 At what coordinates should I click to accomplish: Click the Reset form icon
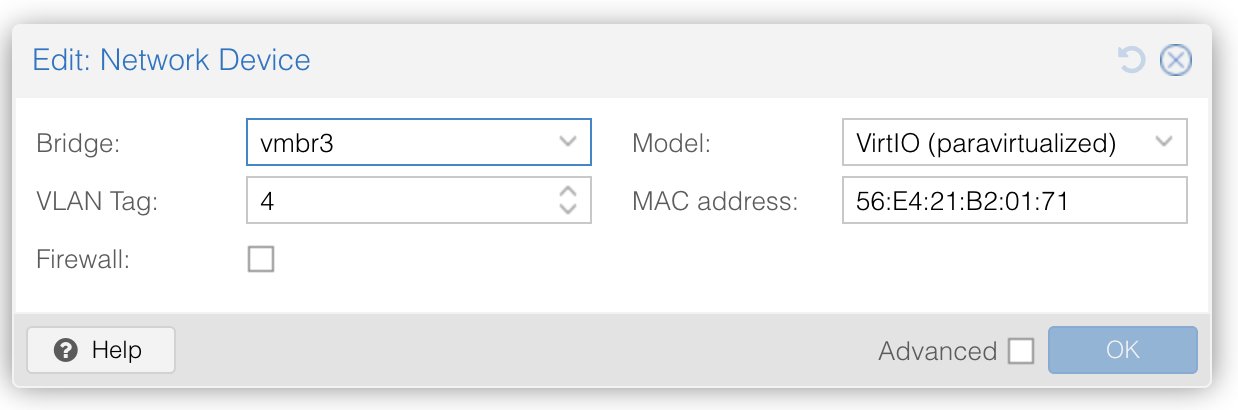1131,61
